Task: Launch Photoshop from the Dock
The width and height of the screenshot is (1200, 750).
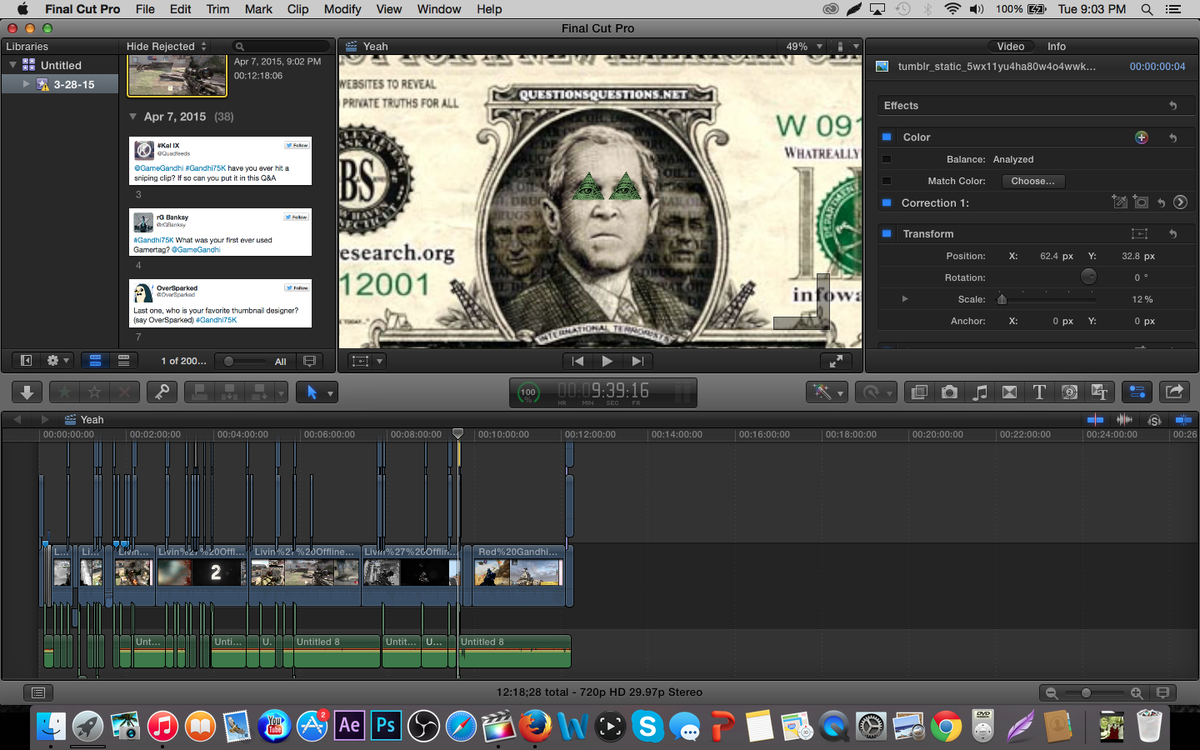Action: (387, 725)
